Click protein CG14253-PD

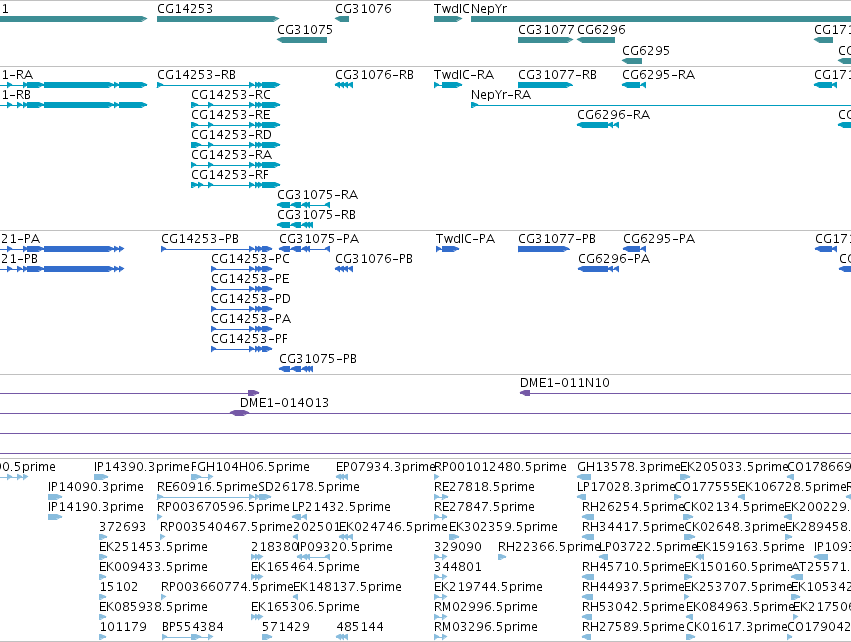251,300
